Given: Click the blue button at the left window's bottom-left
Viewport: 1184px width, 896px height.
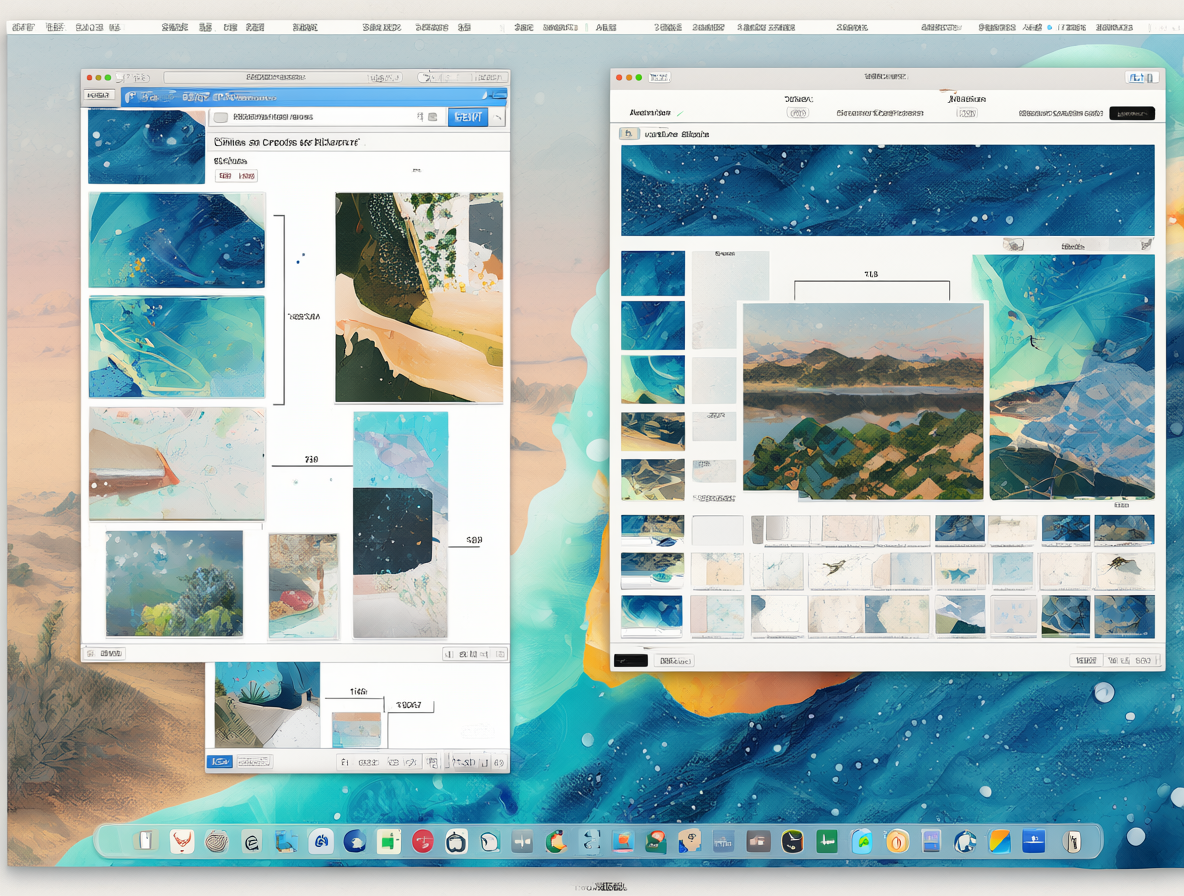Looking at the screenshot, I should point(220,762).
